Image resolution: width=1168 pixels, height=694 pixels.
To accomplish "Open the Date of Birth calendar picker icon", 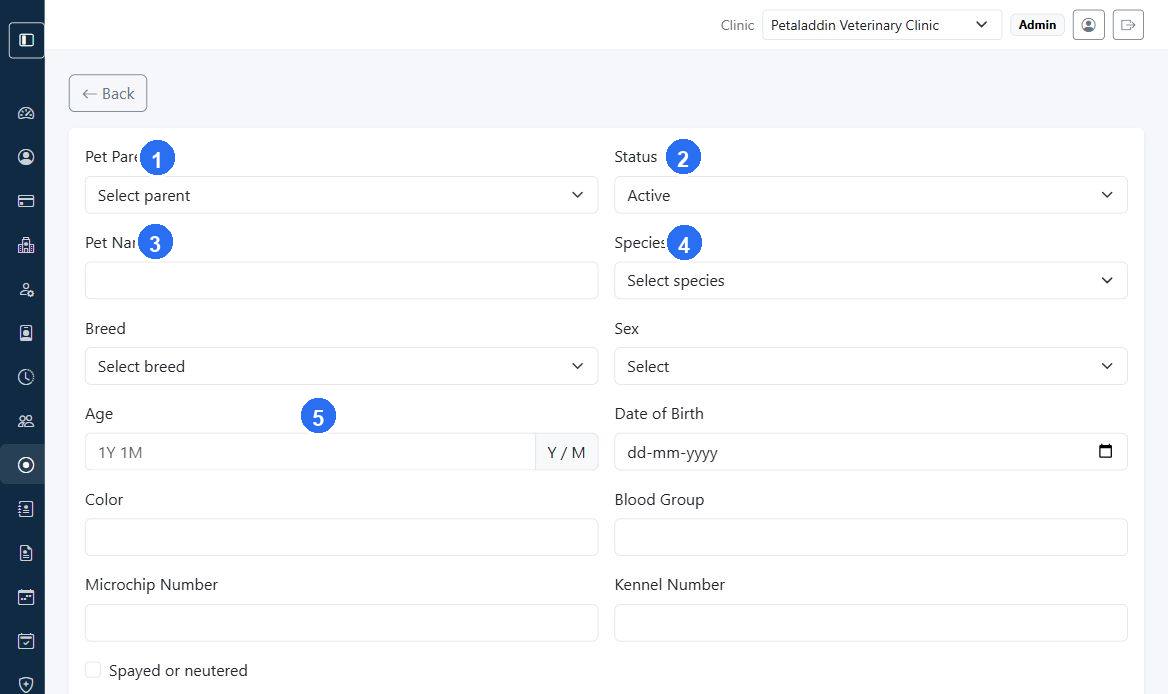I will pos(1105,451).
